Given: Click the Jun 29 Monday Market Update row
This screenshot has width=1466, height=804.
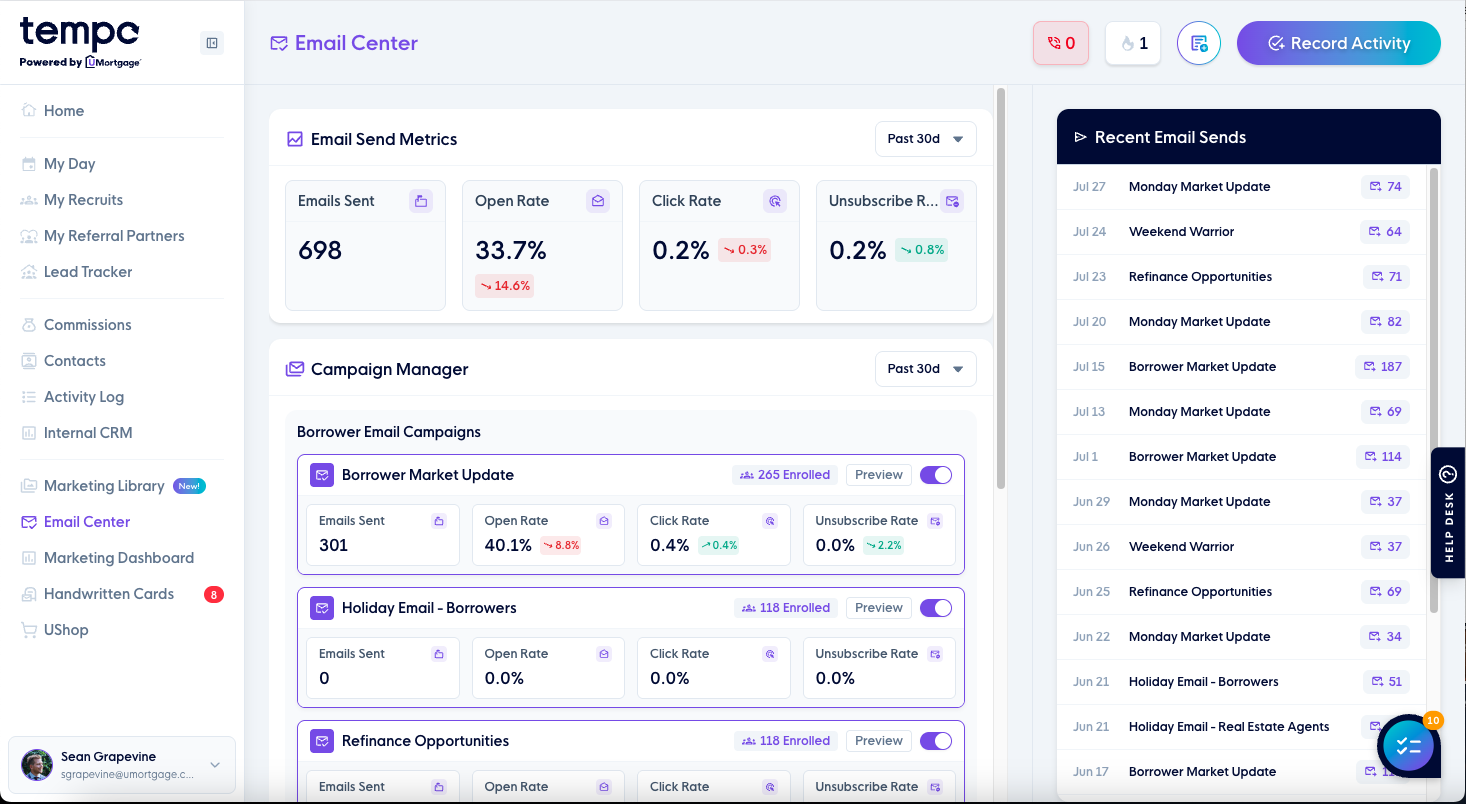Looking at the screenshot, I should coord(1243,502).
